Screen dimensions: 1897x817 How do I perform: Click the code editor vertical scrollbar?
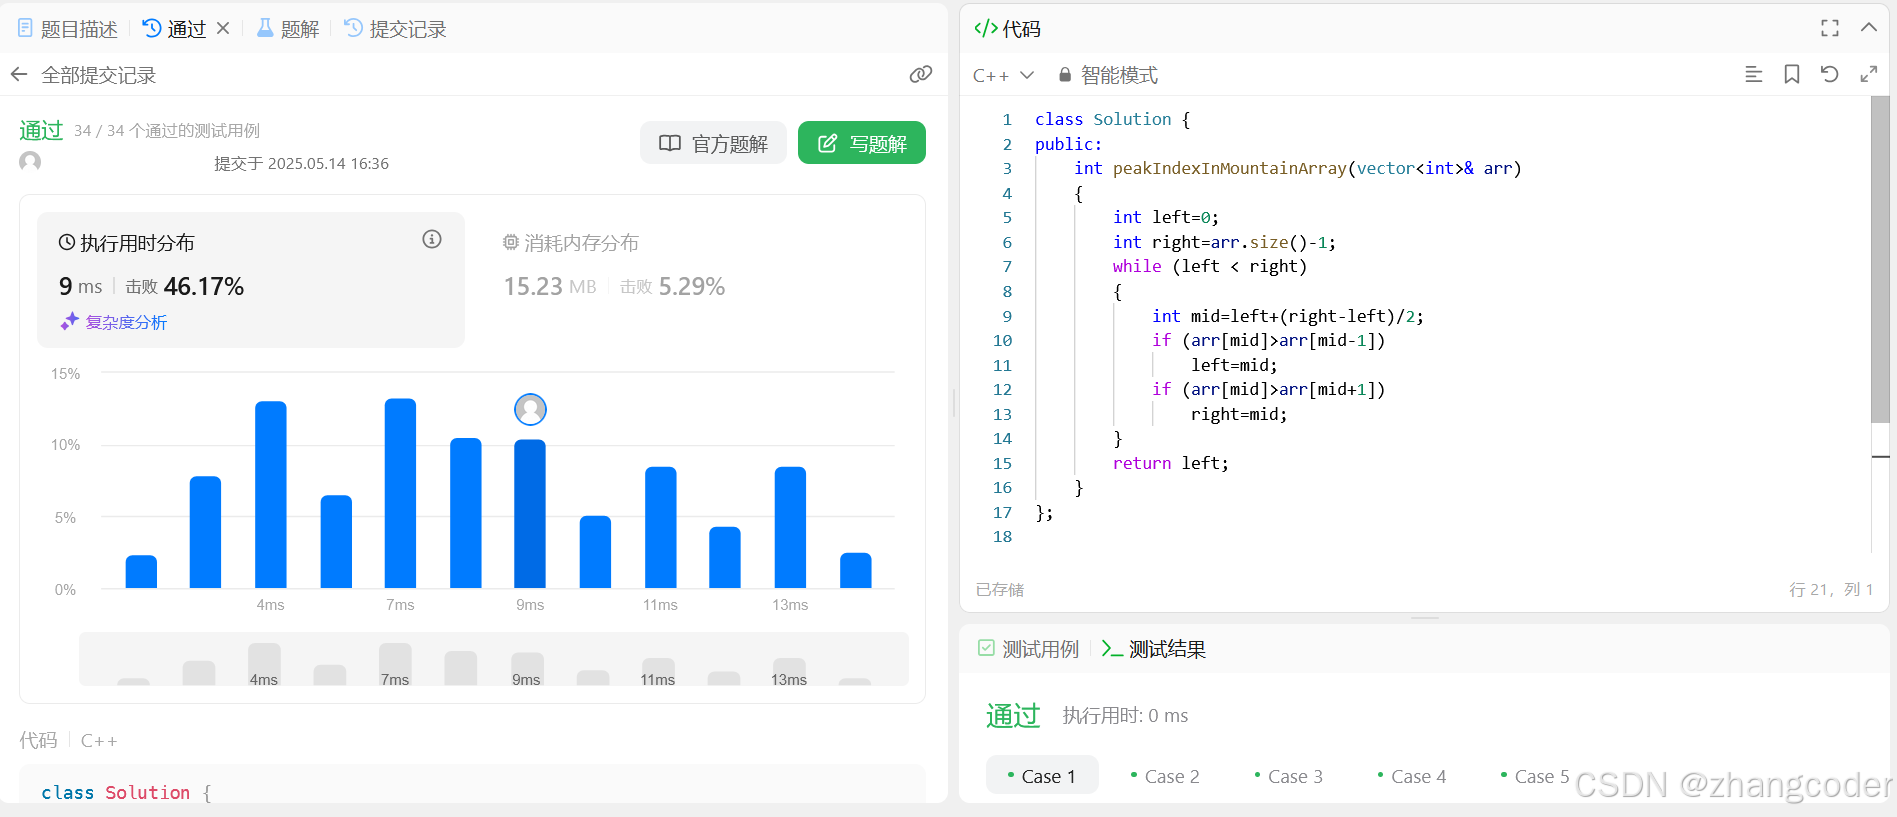pos(1880,260)
